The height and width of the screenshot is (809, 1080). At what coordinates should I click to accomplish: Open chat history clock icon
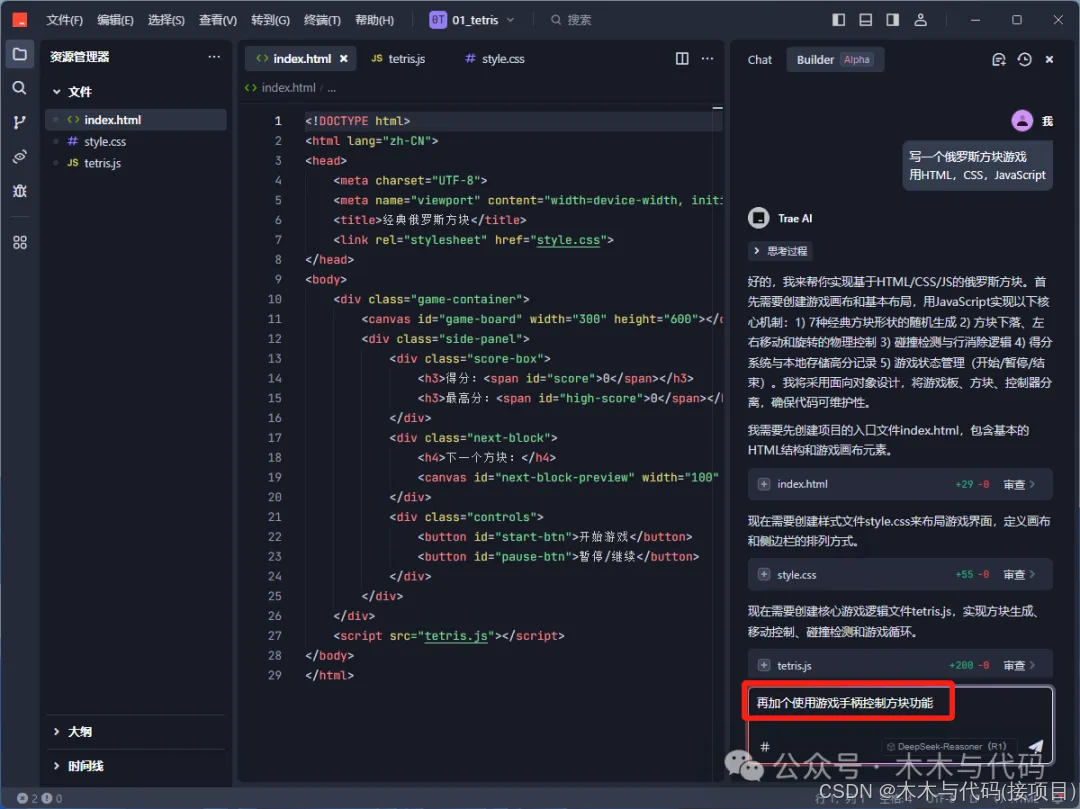pyautogui.click(x=1024, y=60)
